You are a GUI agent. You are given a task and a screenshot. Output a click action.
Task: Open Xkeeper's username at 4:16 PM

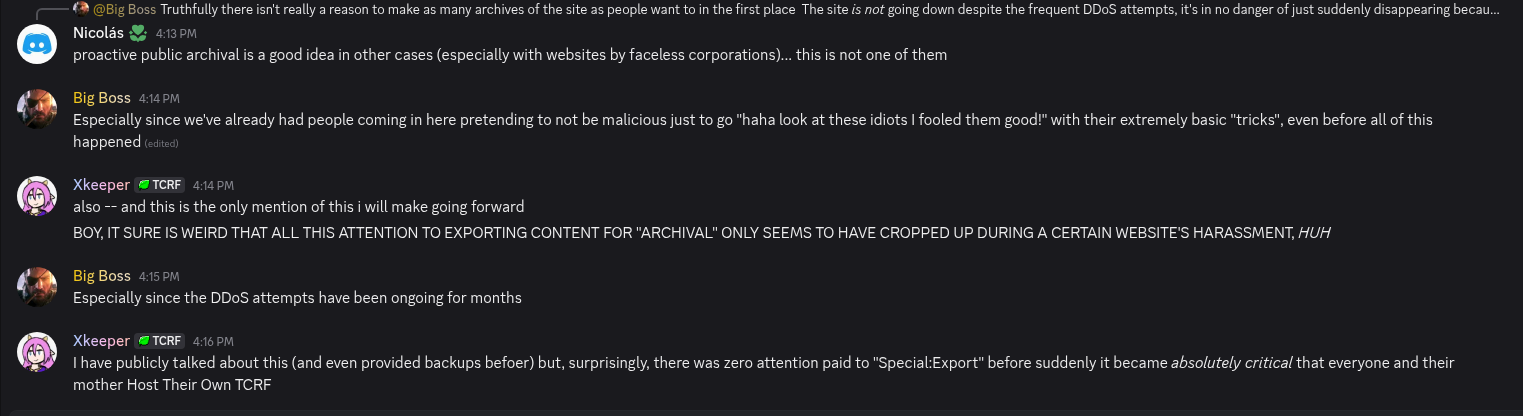(x=101, y=341)
